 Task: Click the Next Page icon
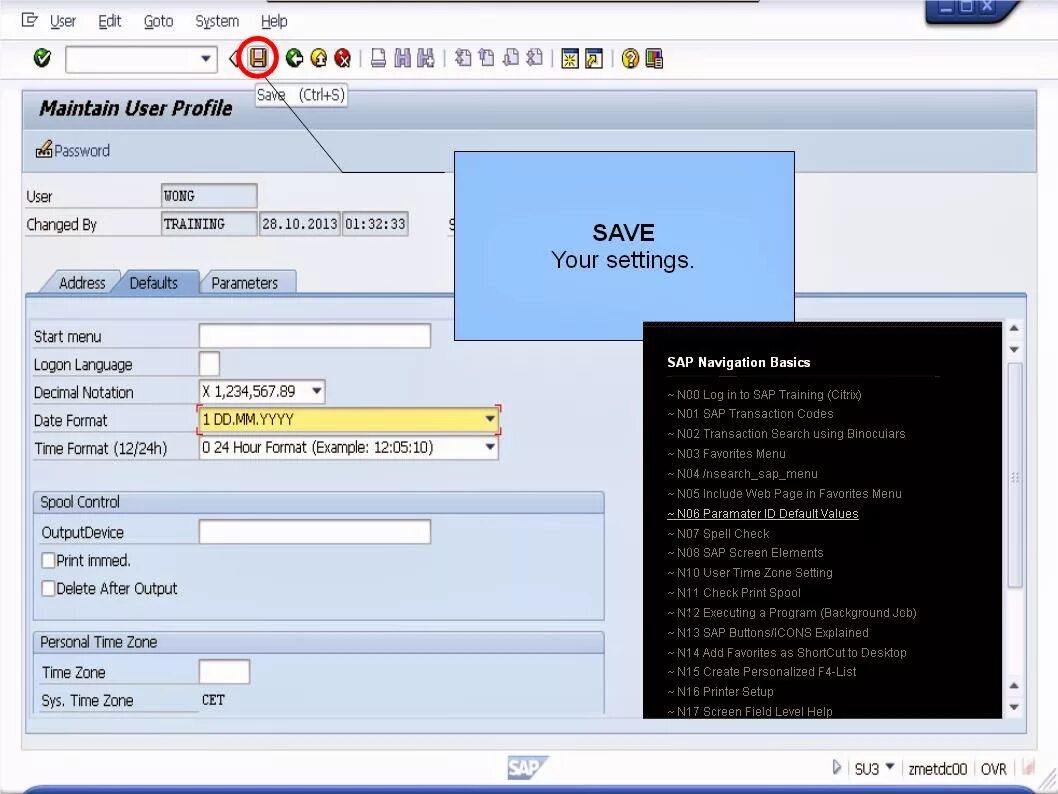click(511, 59)
